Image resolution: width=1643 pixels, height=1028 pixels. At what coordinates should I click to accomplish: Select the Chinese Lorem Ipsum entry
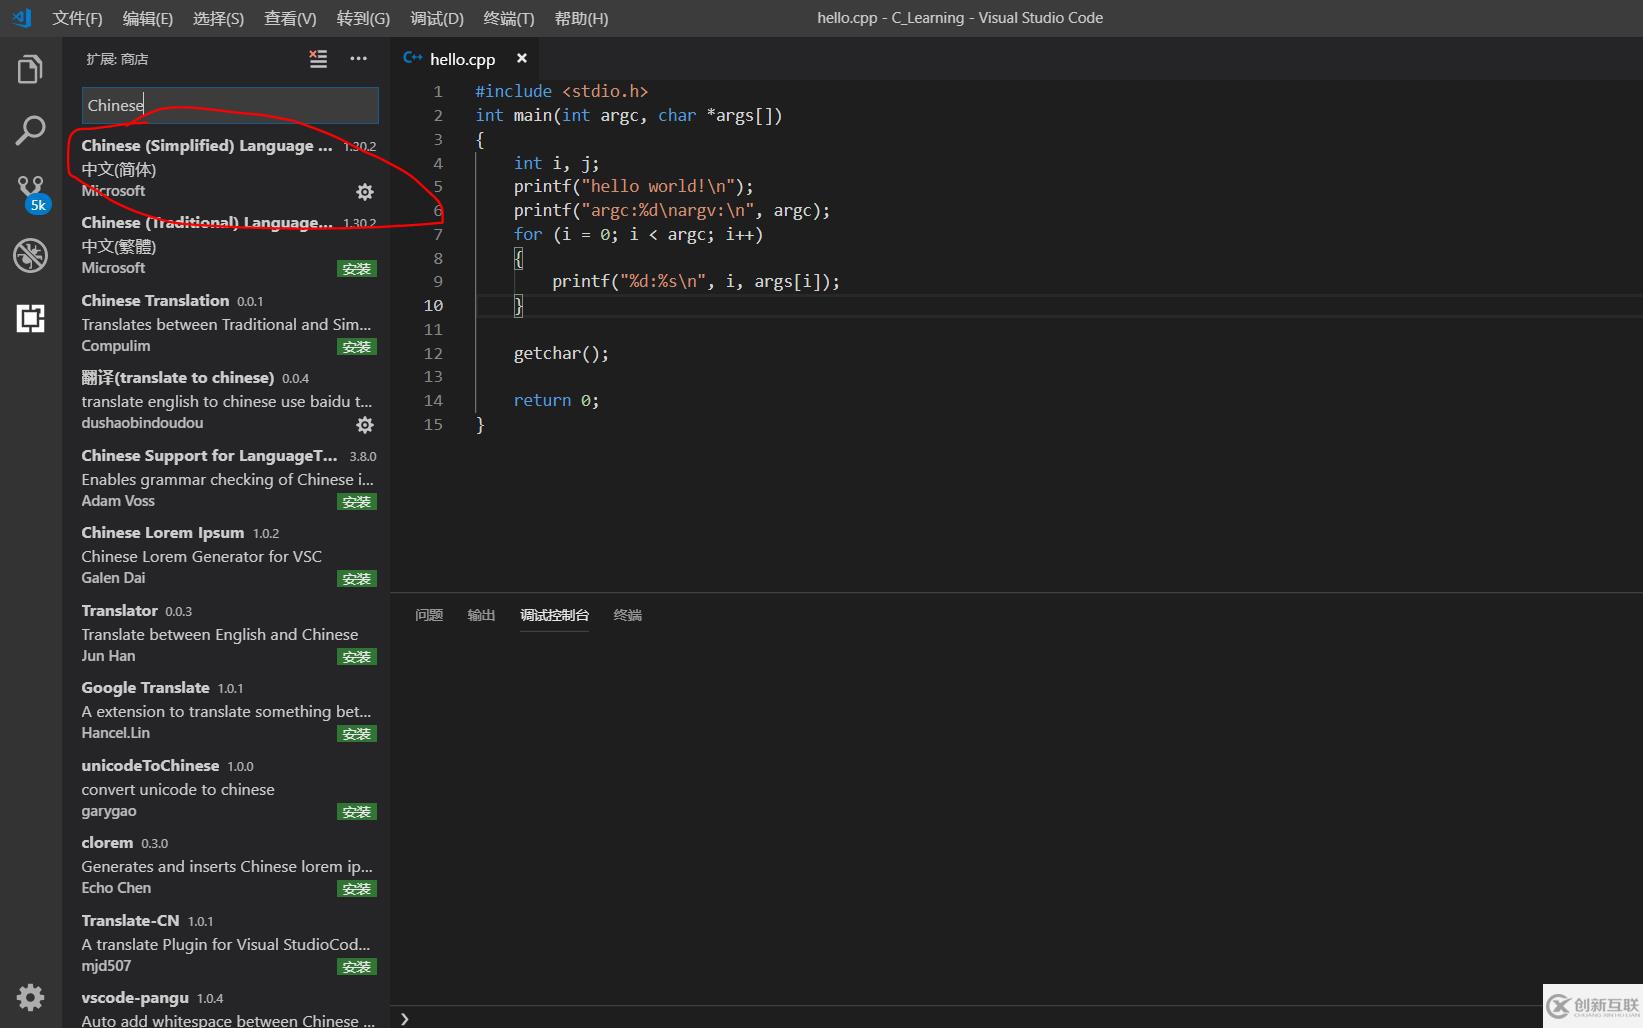click(x=226, y=555)
